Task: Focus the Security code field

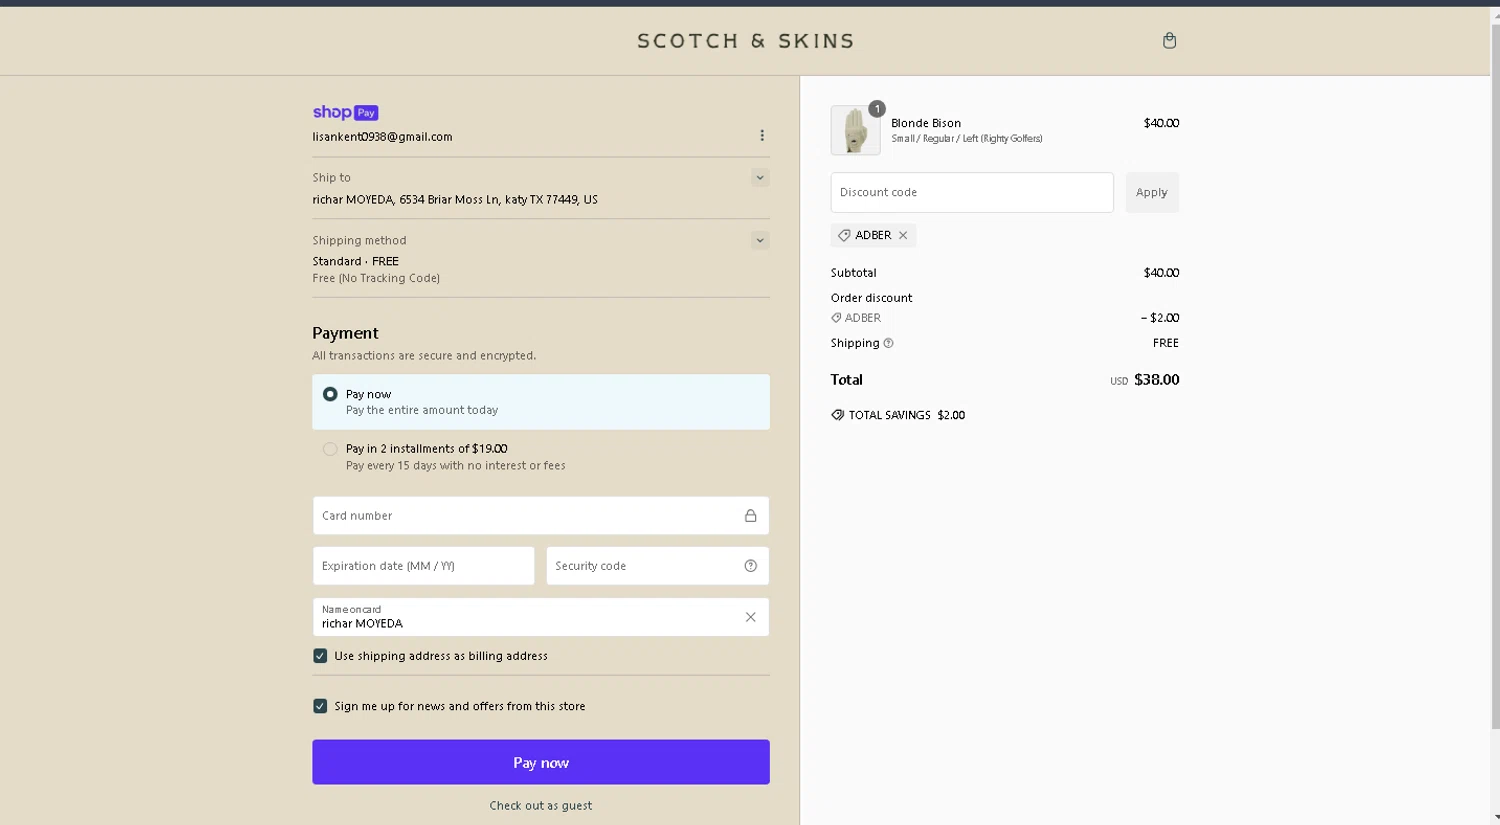Action: (x=657, y=566)
